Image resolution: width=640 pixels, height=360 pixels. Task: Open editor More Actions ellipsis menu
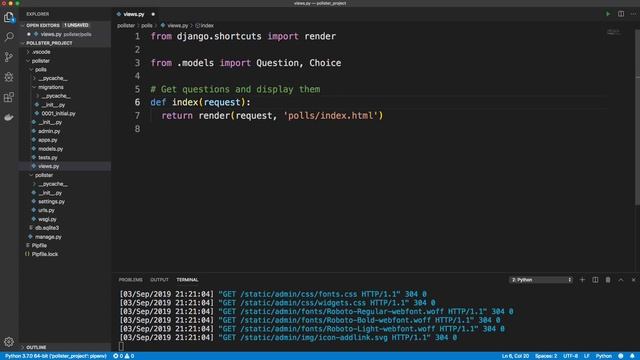633,14
